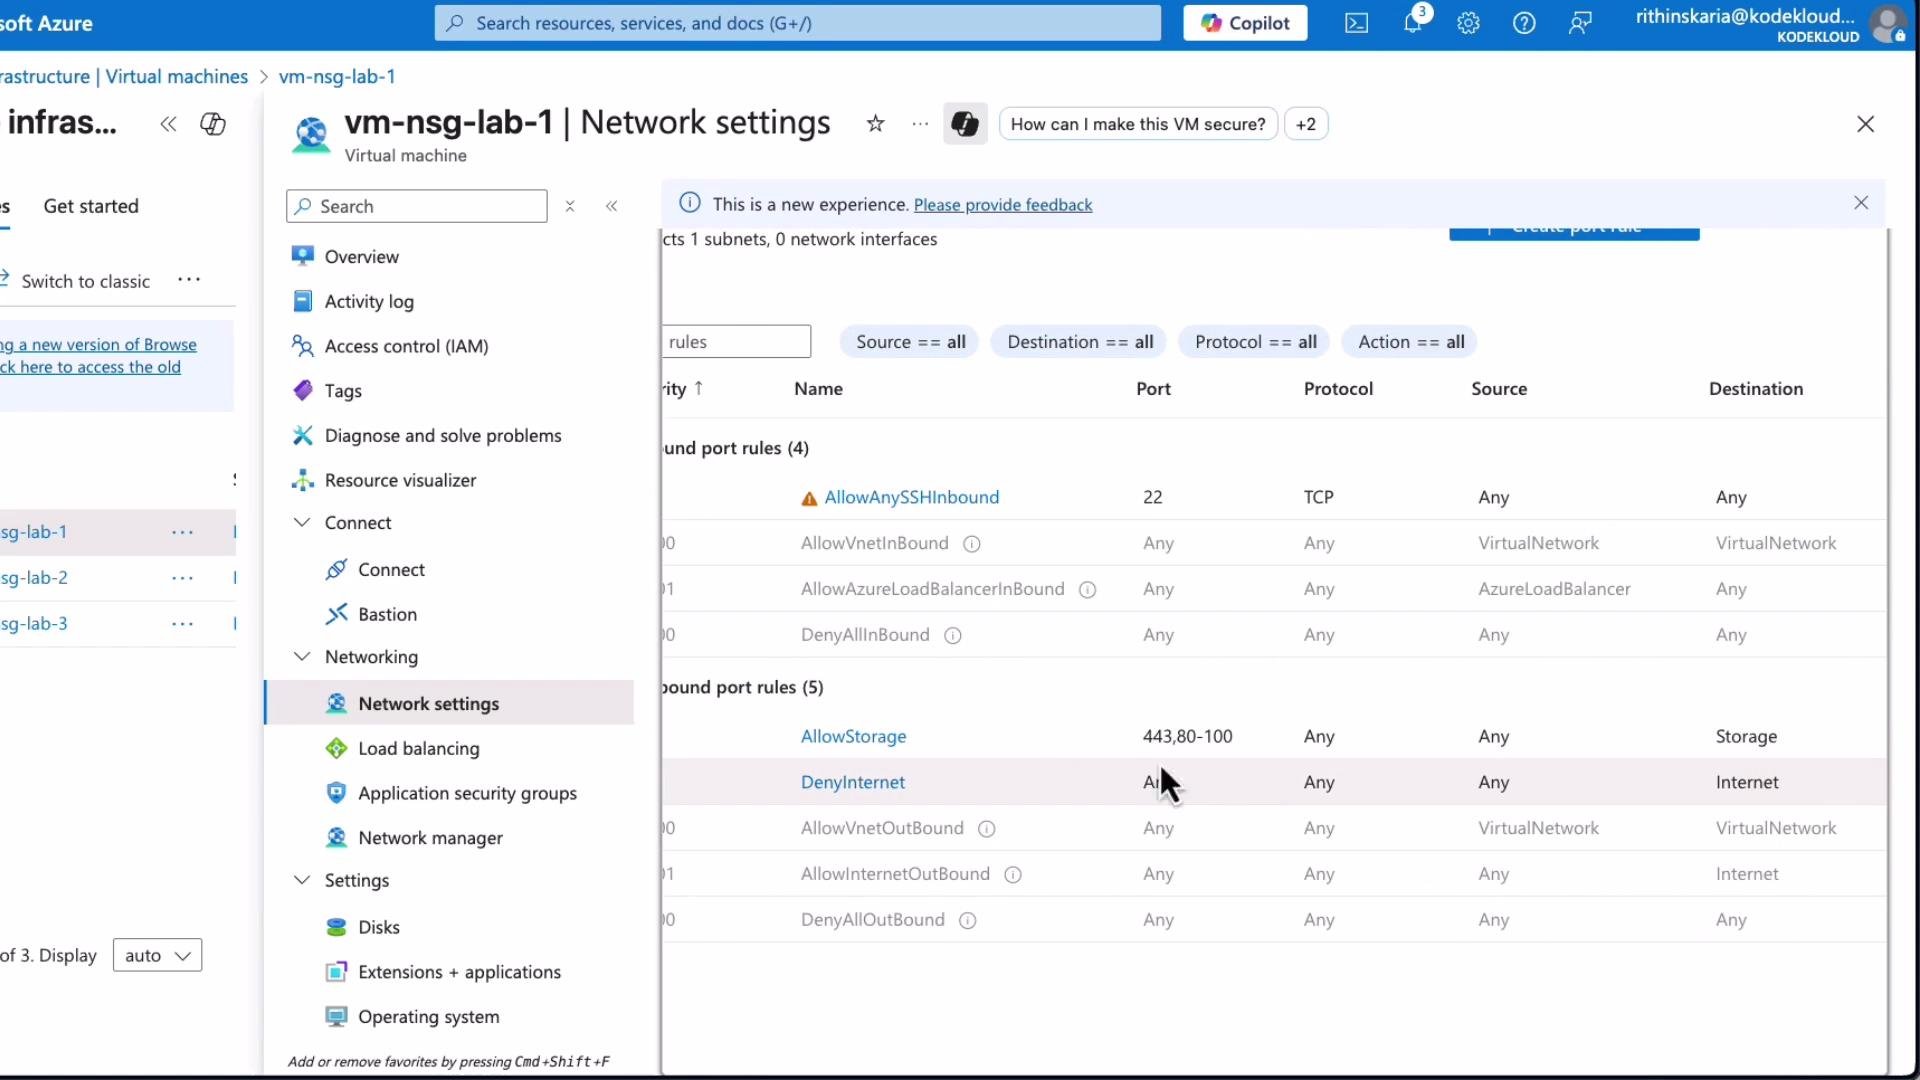Focus the portal search bar

[x=797, y=23]
